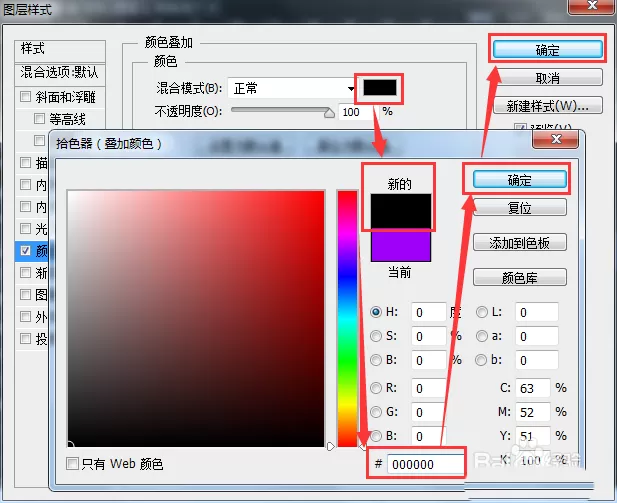Screen dimensions: 617x503
Task: Click the 样式 header in styles list
Action: tap(60, 50)
